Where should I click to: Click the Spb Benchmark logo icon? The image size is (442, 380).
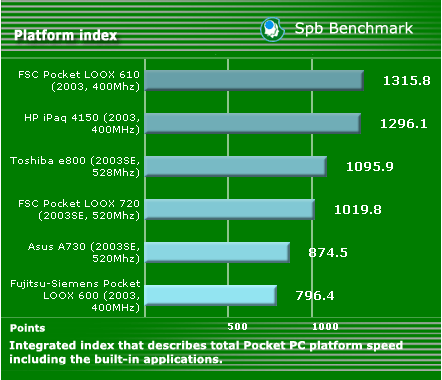point(272,30)
